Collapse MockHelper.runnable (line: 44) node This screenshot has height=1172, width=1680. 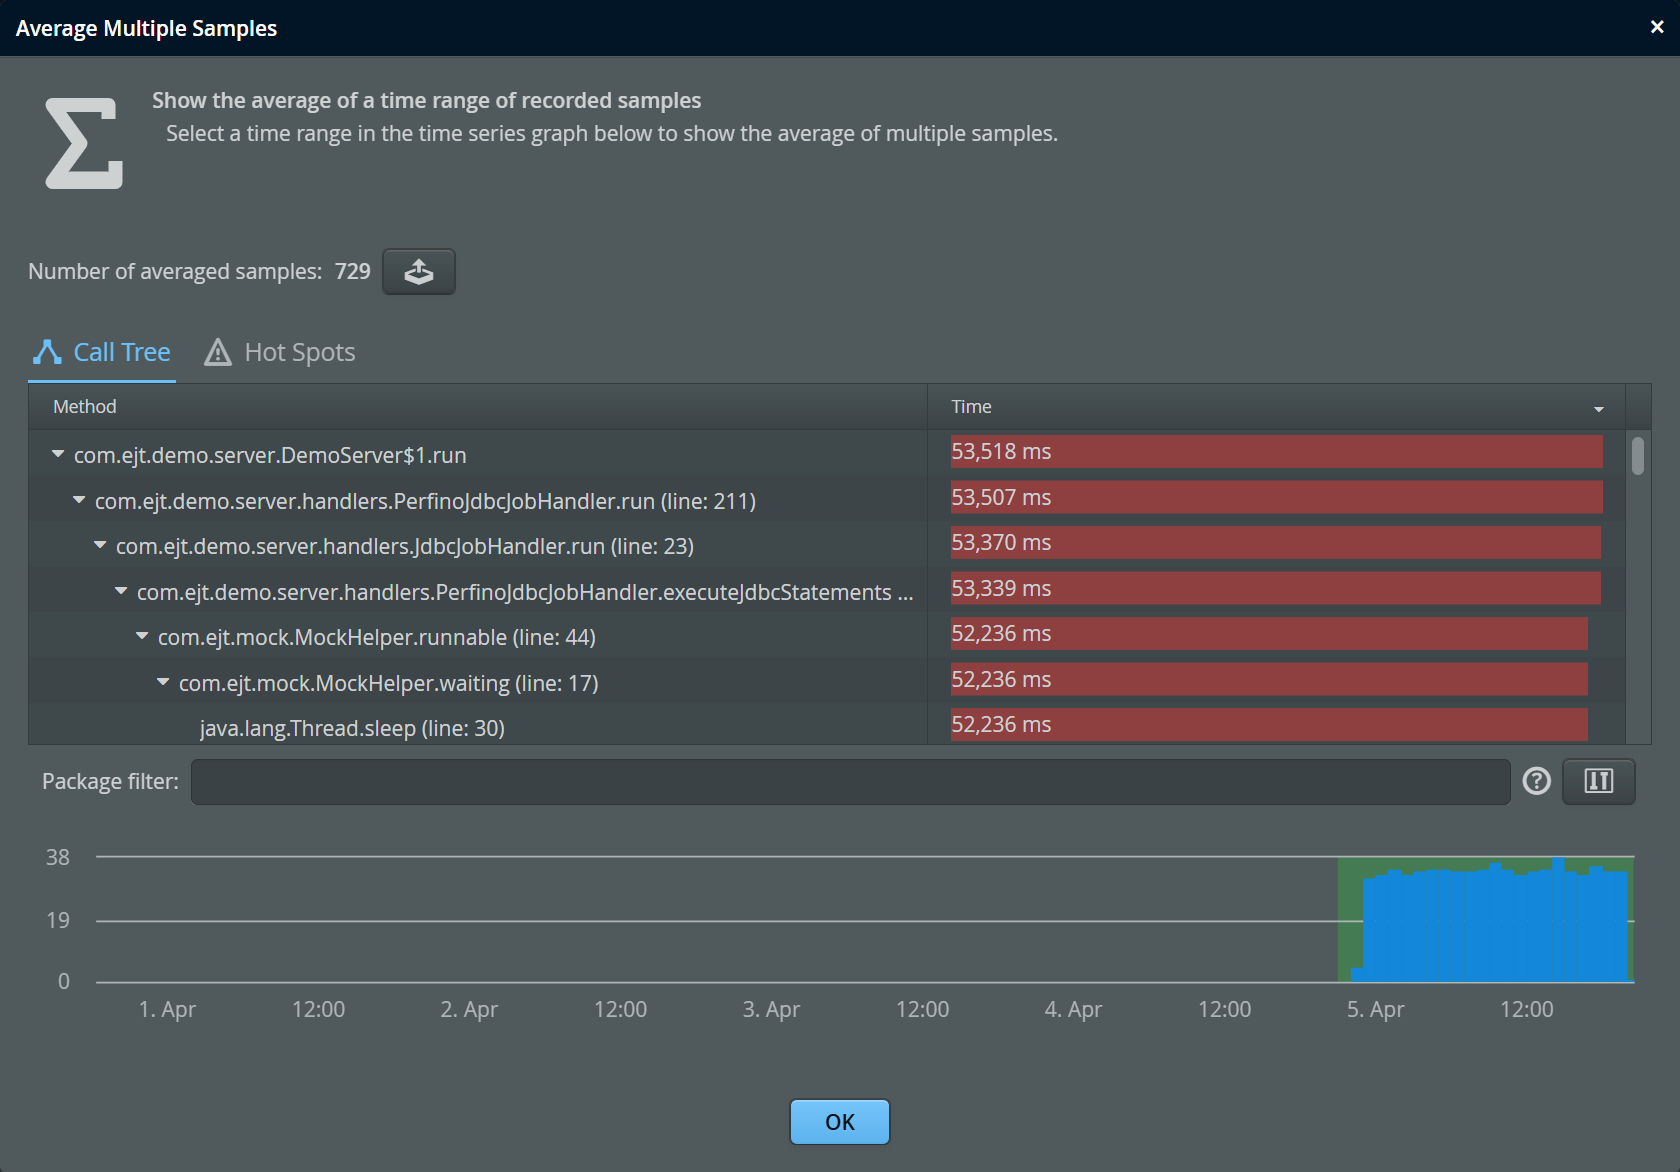click(142, 637)
